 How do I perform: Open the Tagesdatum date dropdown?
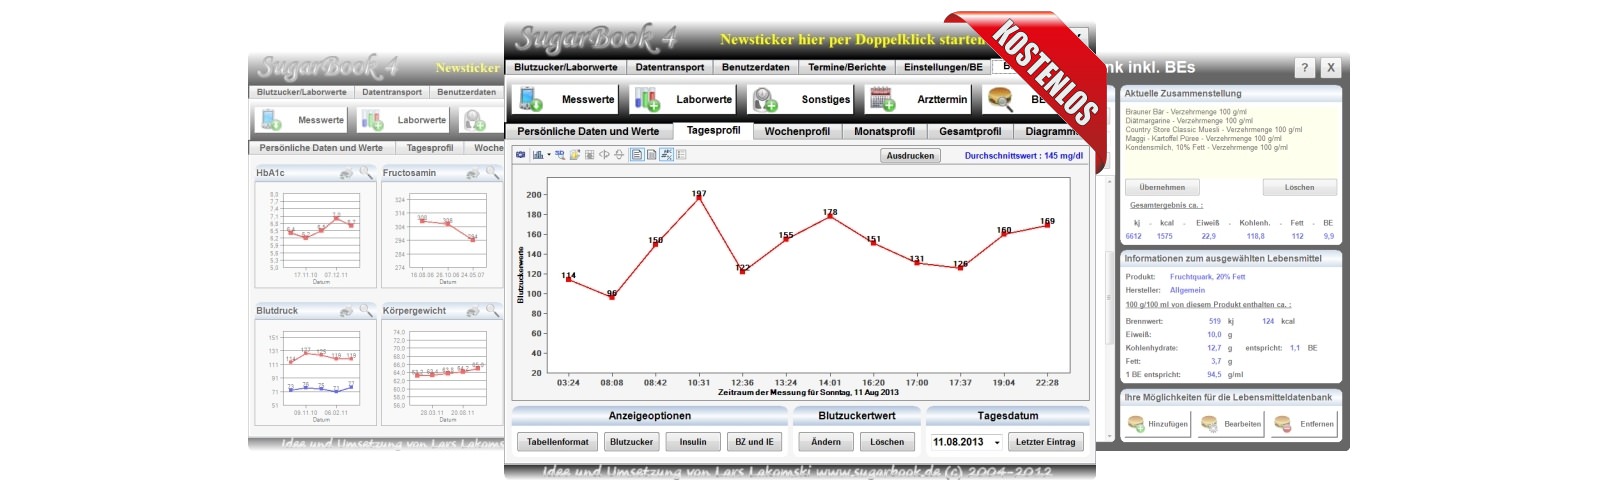pos(997,442)
